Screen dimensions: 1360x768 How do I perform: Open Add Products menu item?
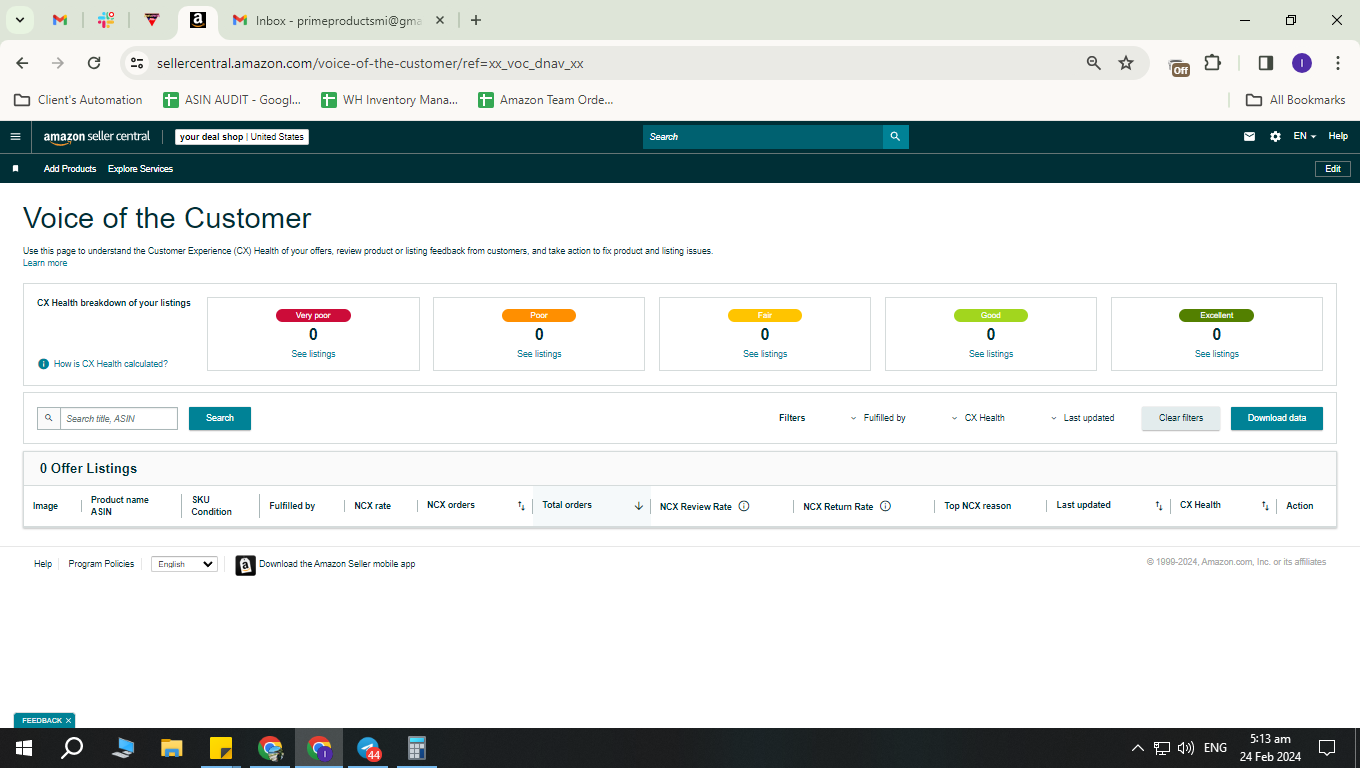(x=70, y=169)
